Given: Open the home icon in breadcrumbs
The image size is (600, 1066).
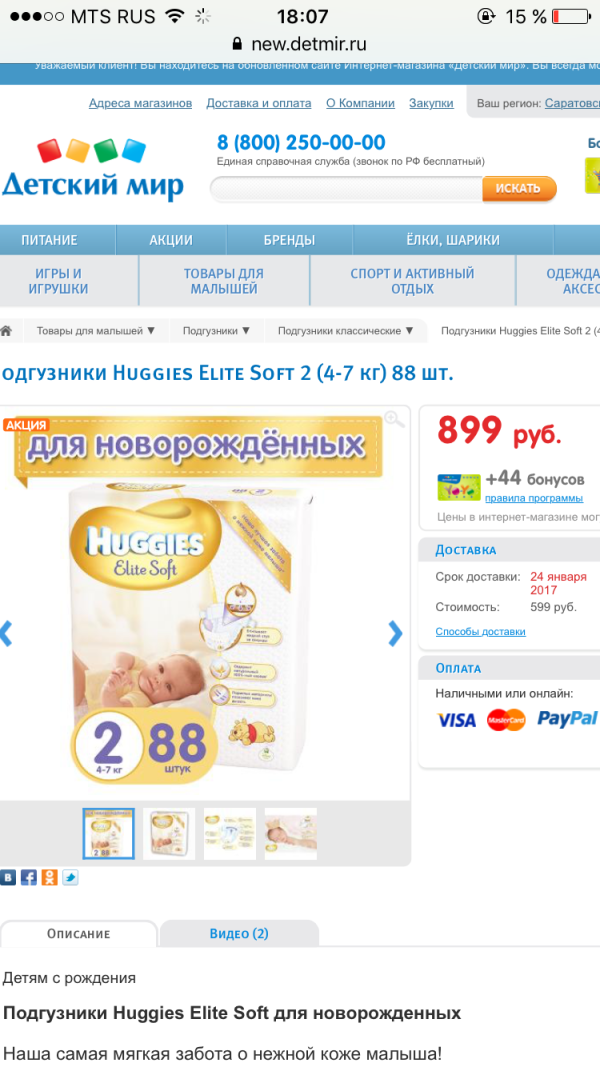Looking at the screenshot, I should pos(6,331).
